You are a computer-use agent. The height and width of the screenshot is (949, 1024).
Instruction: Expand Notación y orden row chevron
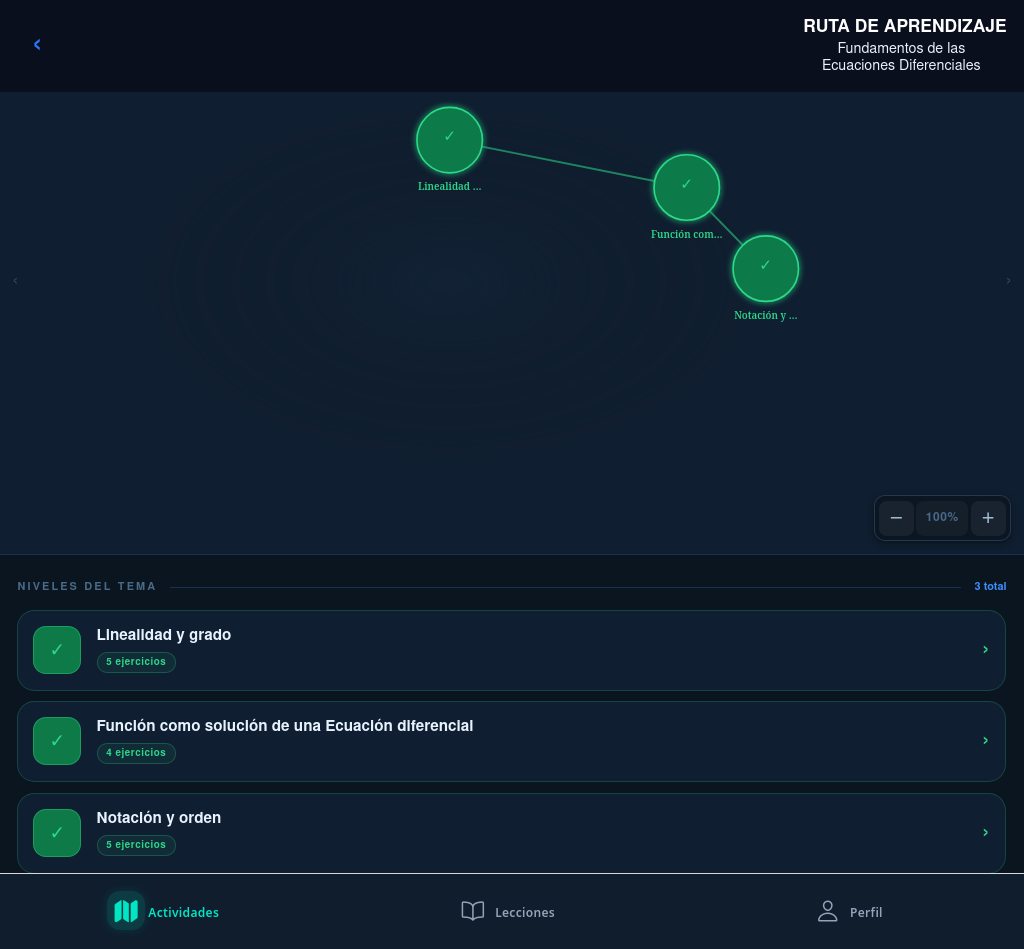tap(985, 833)
